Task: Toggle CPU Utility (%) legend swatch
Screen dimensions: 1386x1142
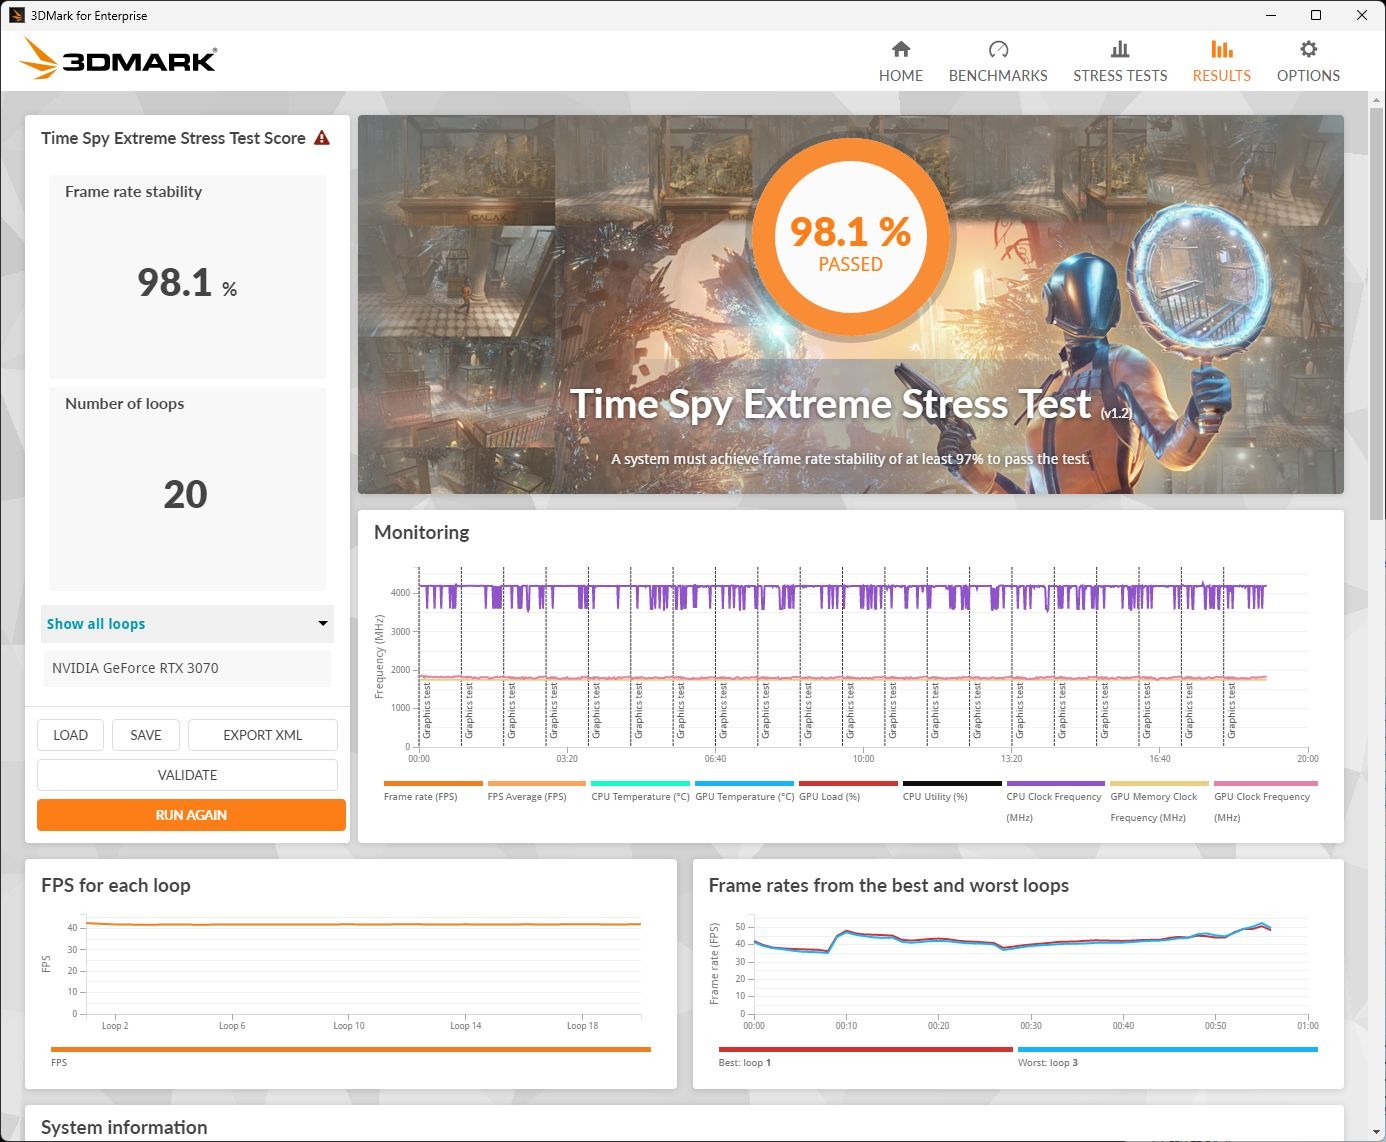Action: (x=952, y=784)
